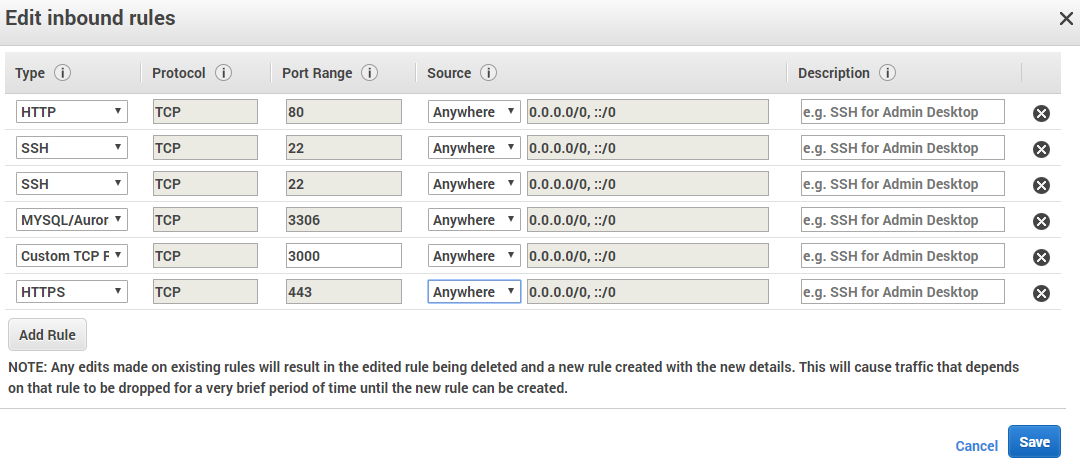Image resolution: width=1080 pixels, height=467 pixels.
Task: Expand MYSQL/Aurora type dropdown
Action: tap(72, 220)
